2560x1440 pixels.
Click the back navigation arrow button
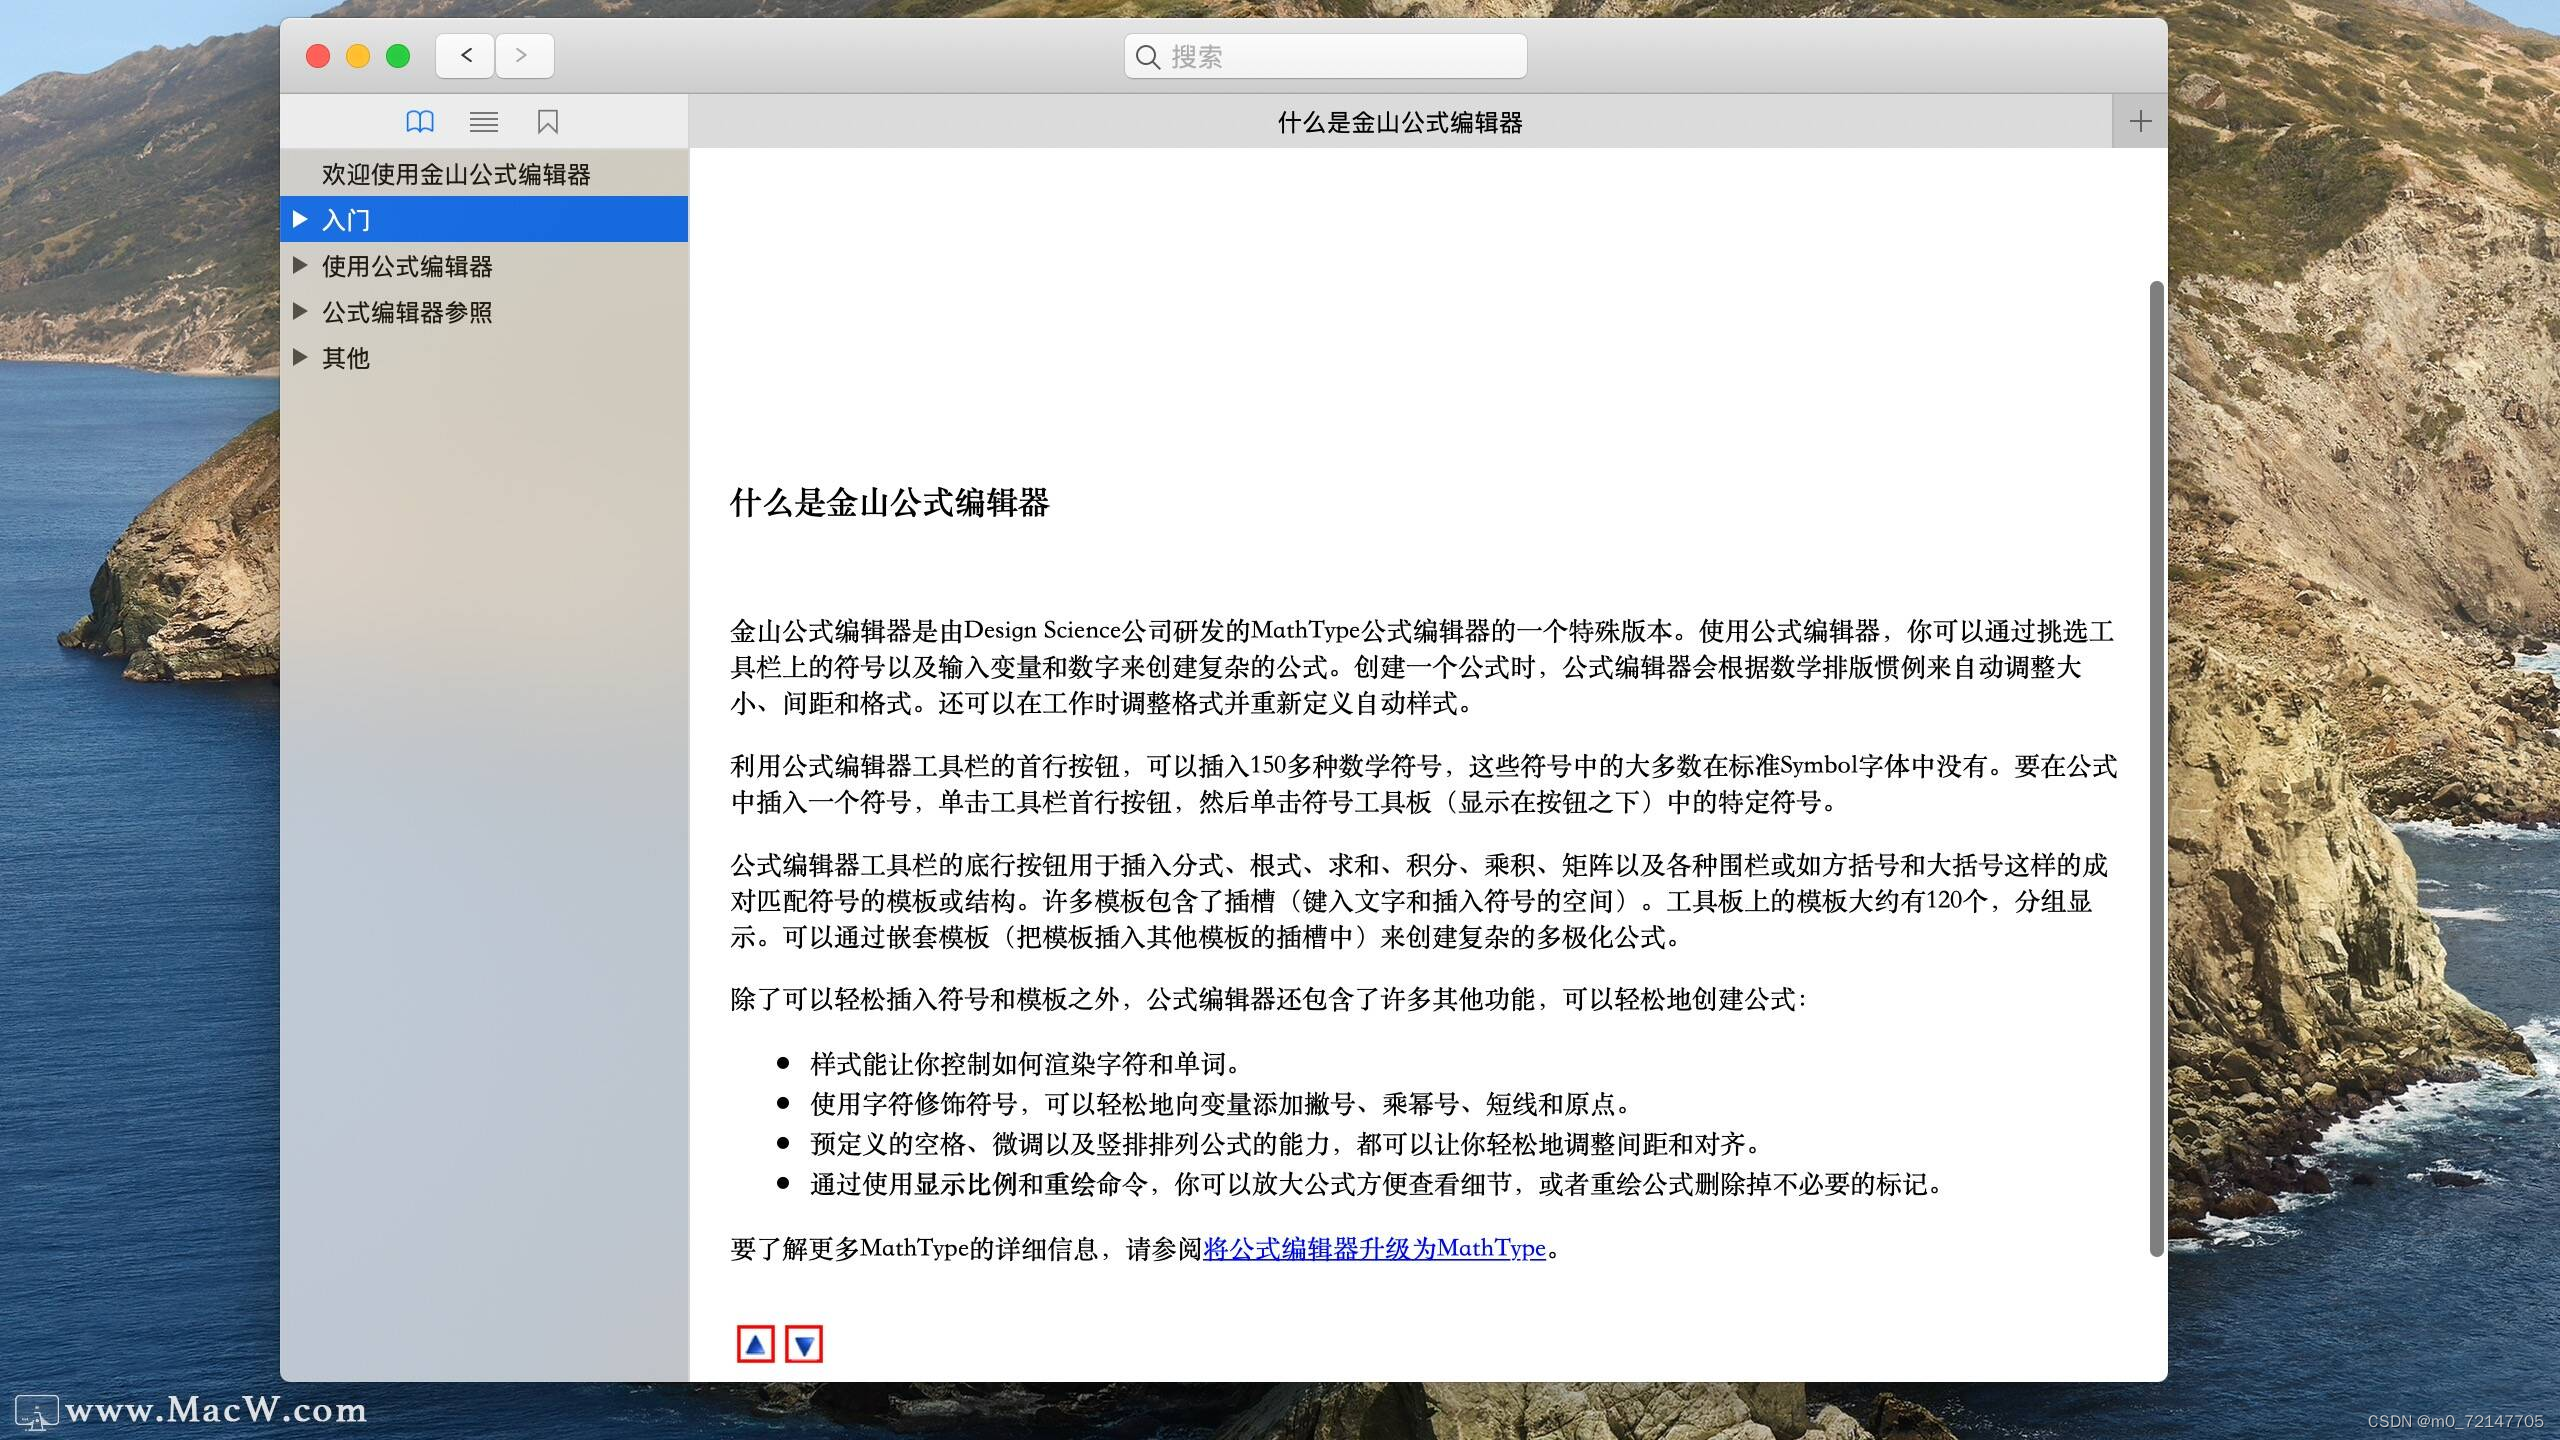click(x=465, y=56)
